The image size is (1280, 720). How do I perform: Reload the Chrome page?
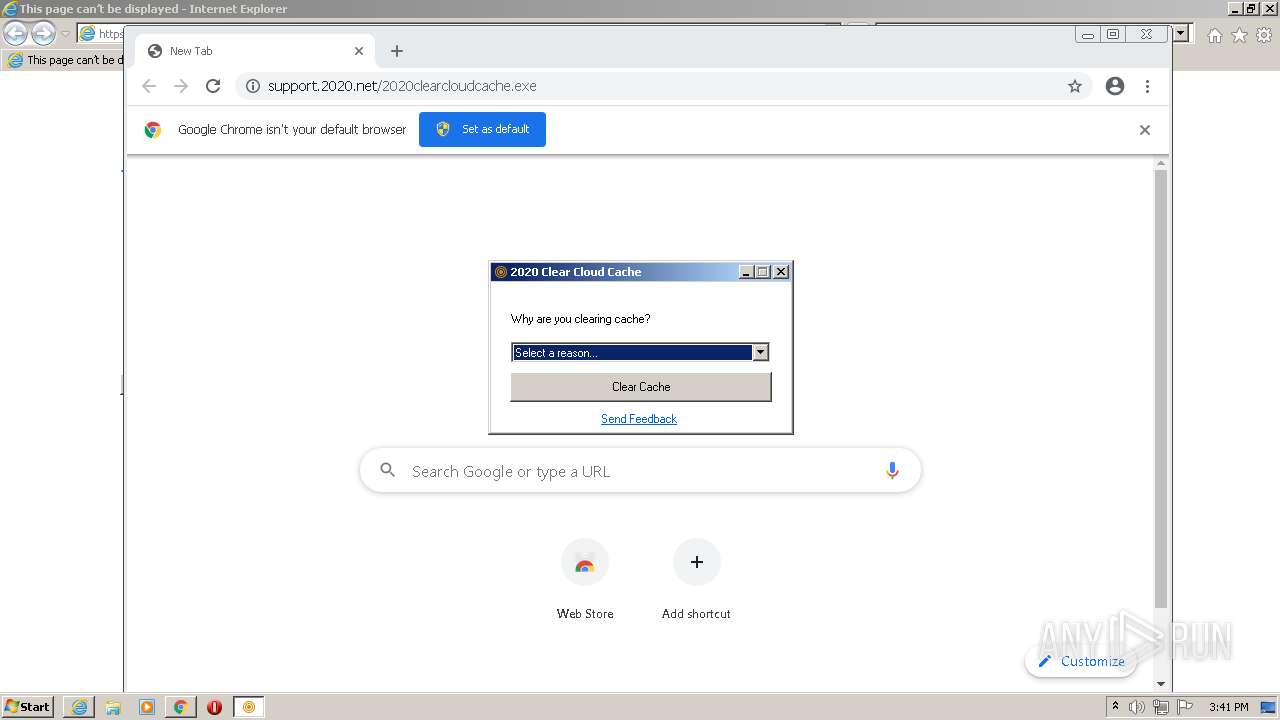point(213,86)
